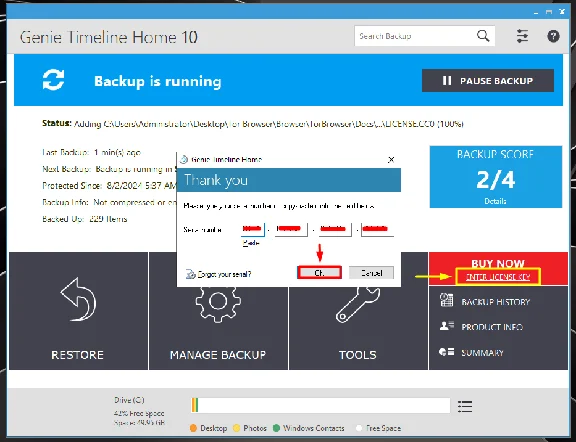Click the first serial number field
This screenshot has width=576, height=442.
click(x=252, y=229)
